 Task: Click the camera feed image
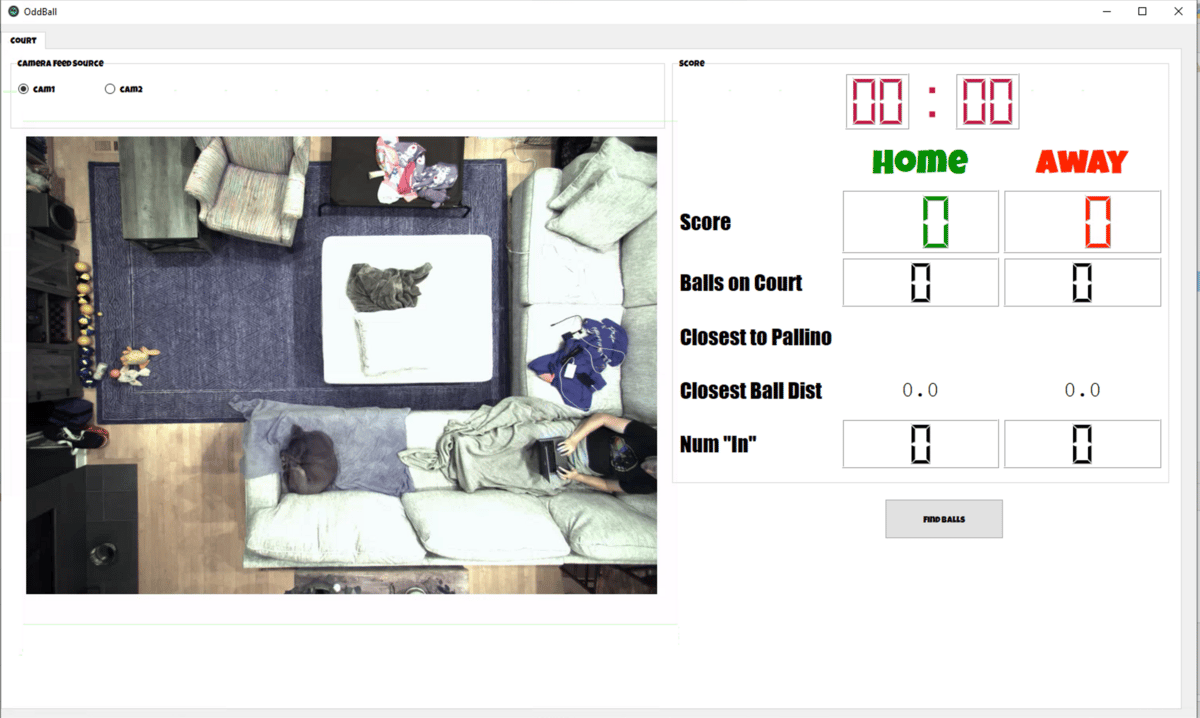point(341,365)
